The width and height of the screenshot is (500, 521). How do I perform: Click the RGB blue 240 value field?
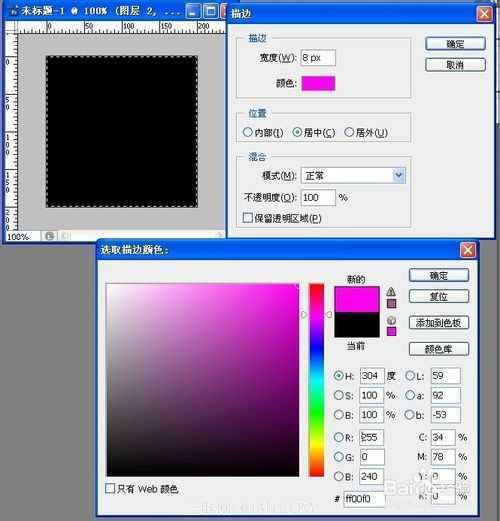pyautogui.click(x=372, y=476)
